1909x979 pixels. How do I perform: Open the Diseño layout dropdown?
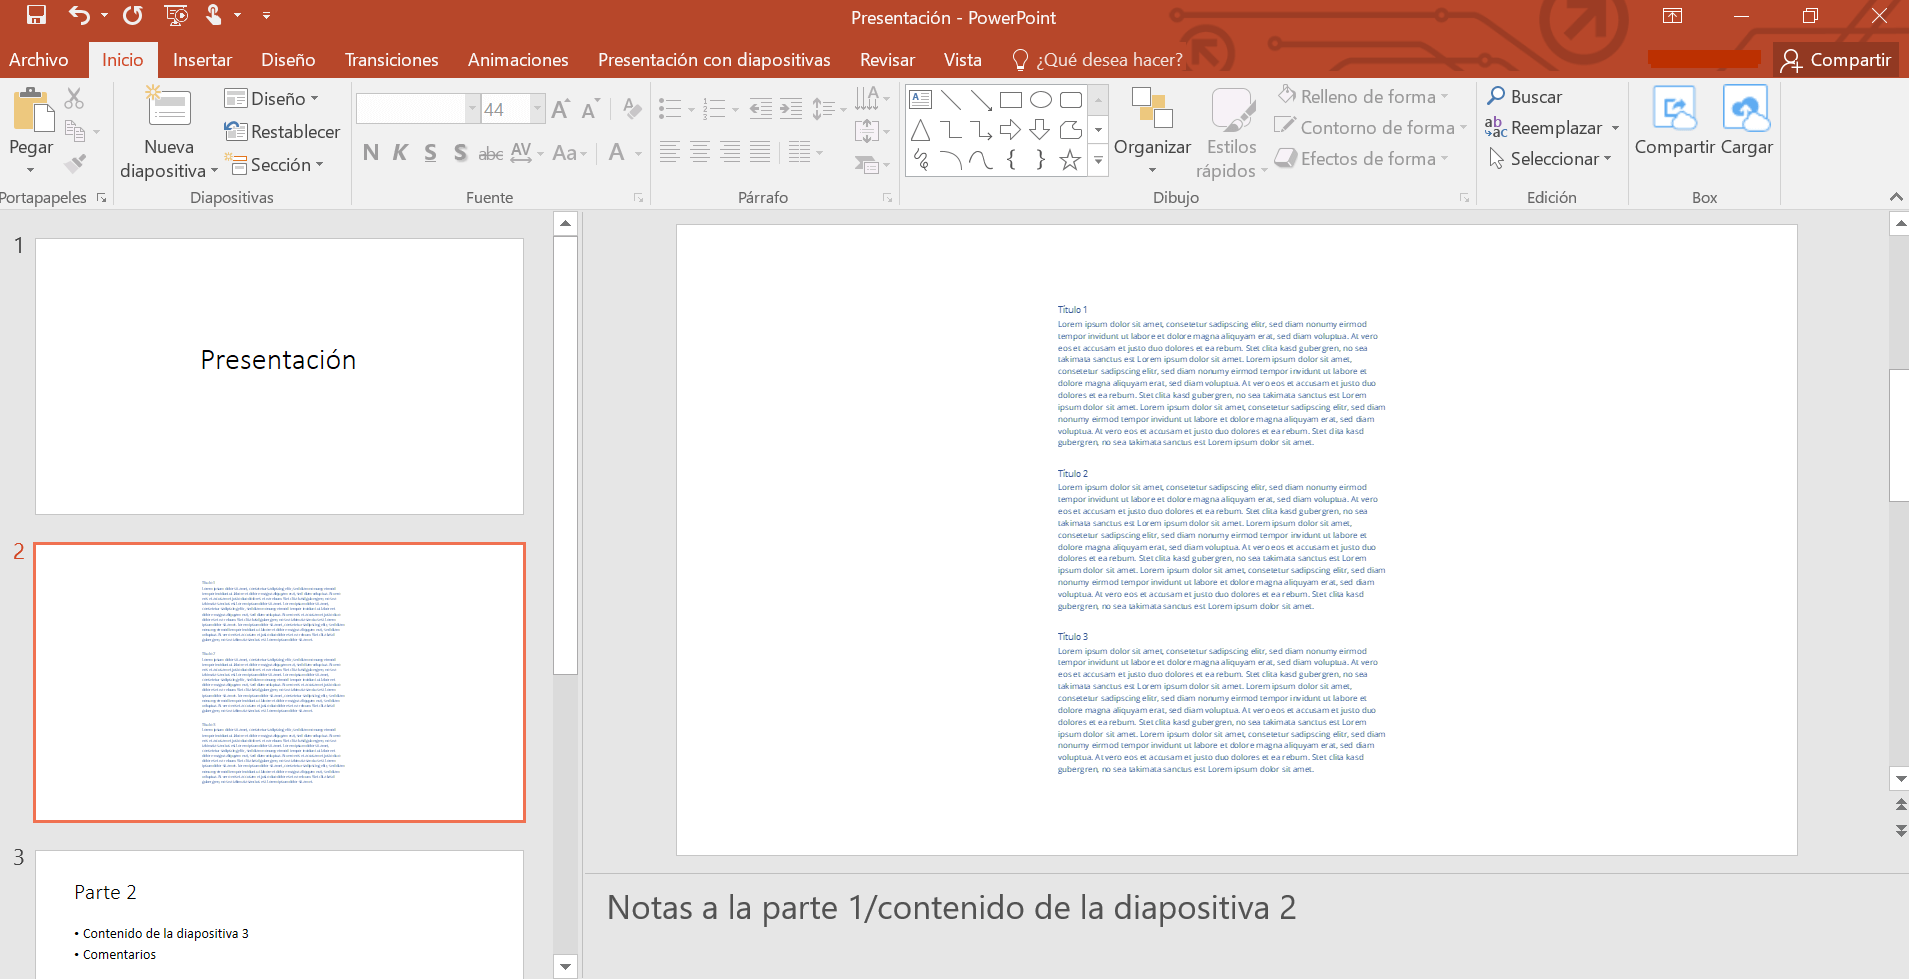click(x=272, y=98)
